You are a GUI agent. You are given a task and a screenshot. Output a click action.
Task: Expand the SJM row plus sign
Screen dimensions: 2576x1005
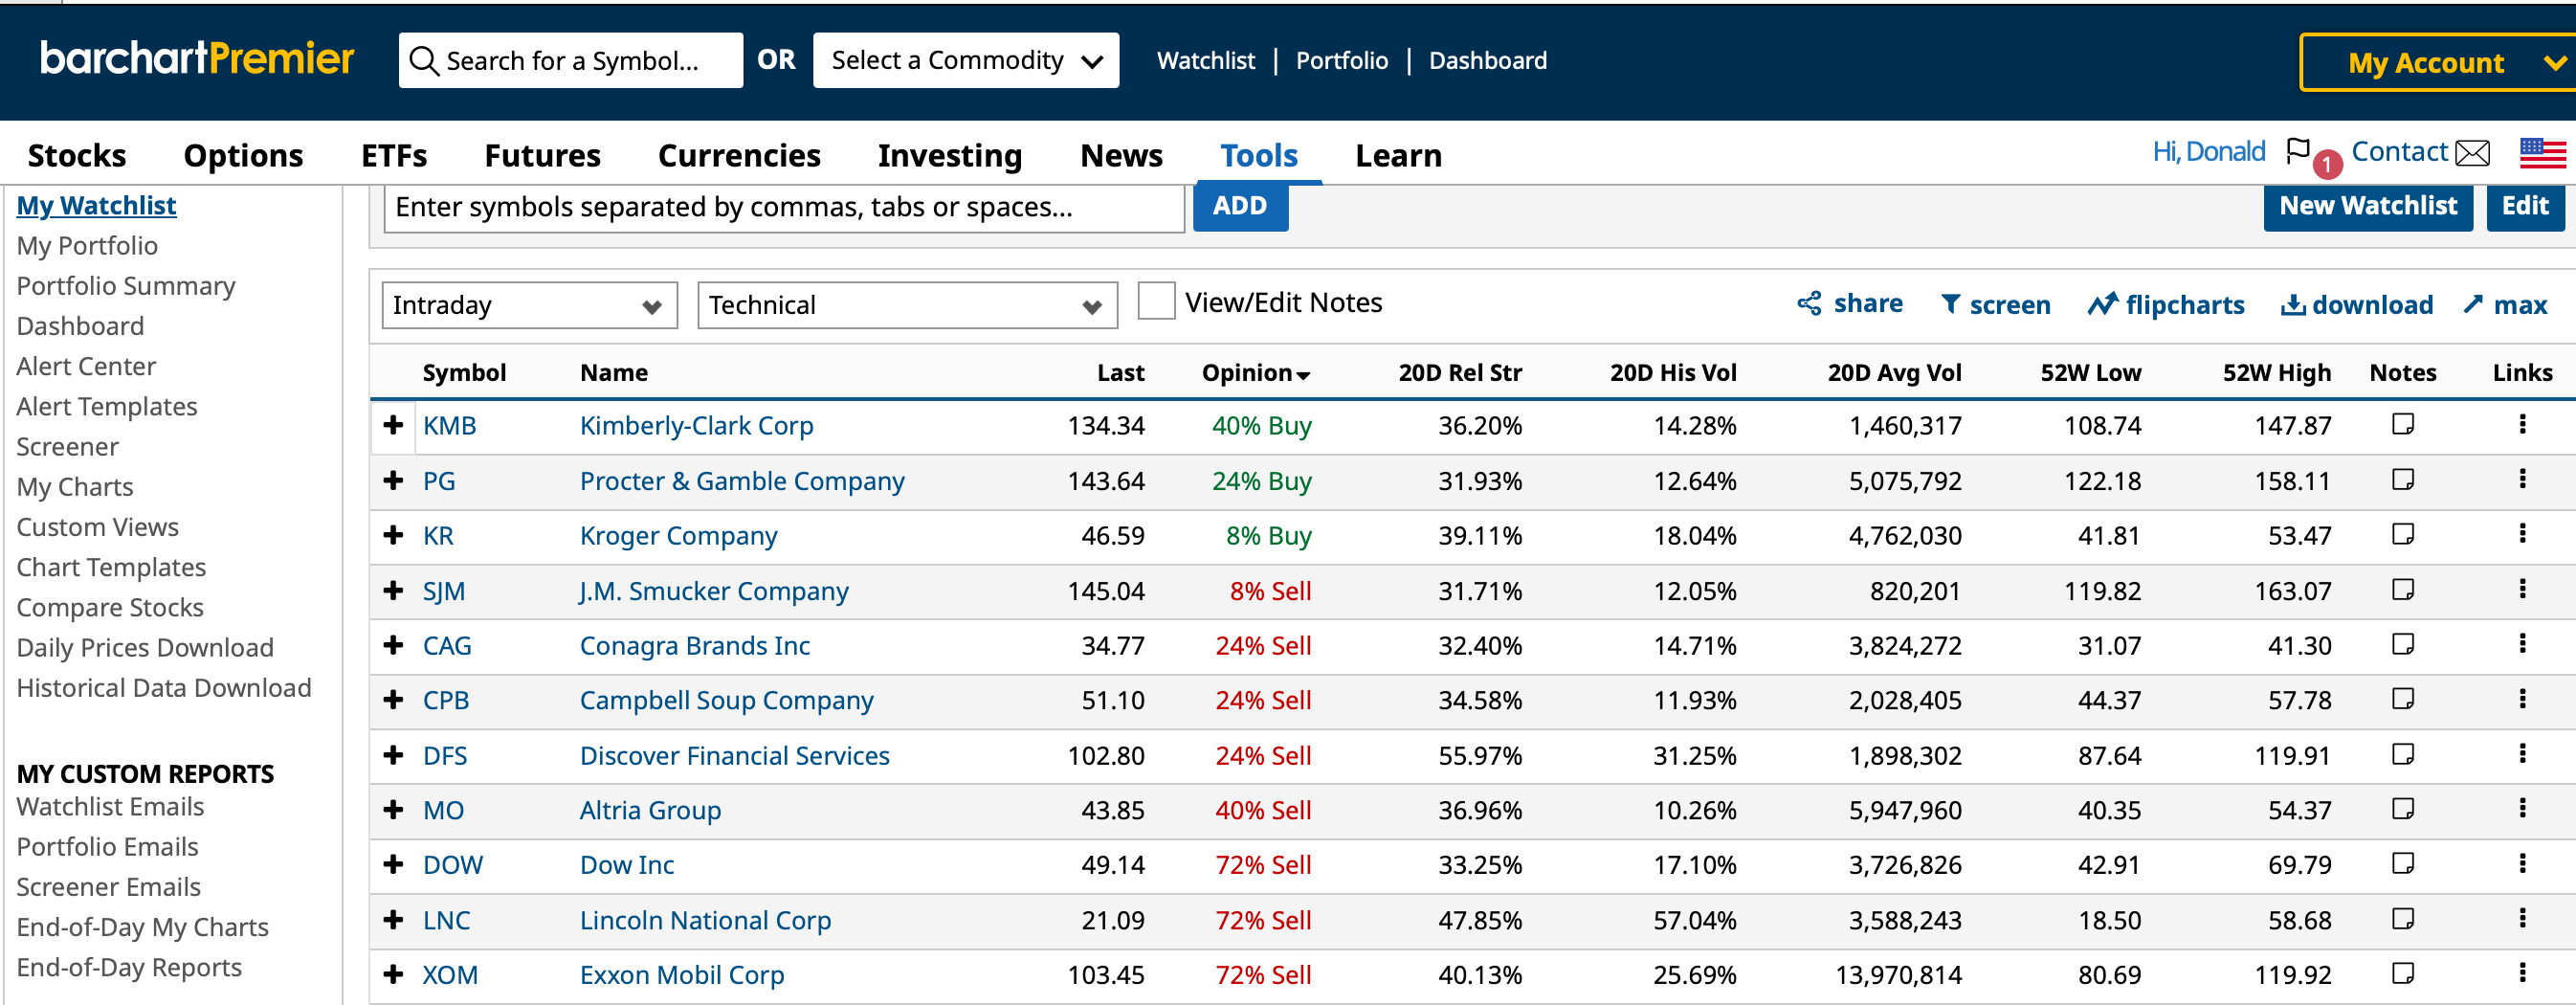(393, 590)
